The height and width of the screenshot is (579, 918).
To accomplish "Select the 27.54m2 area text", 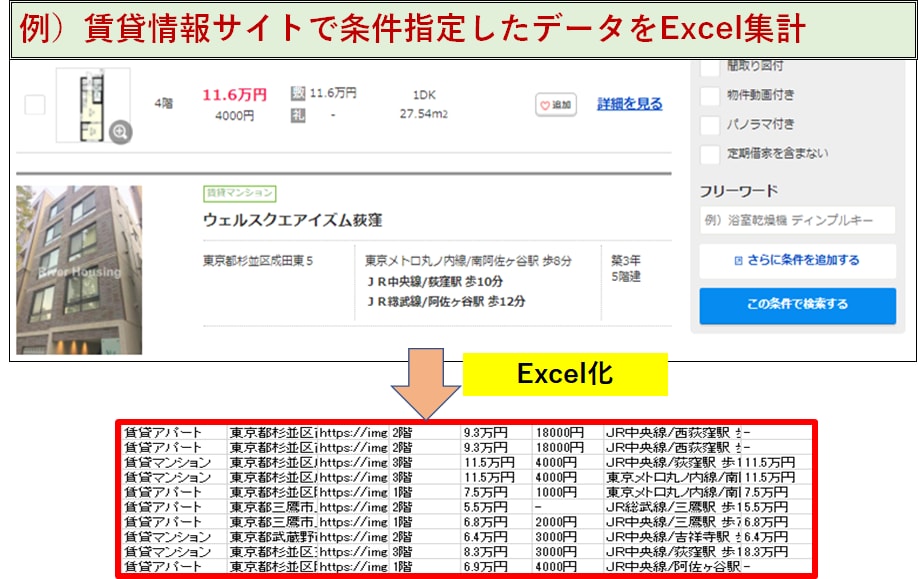I will [424, 114].
